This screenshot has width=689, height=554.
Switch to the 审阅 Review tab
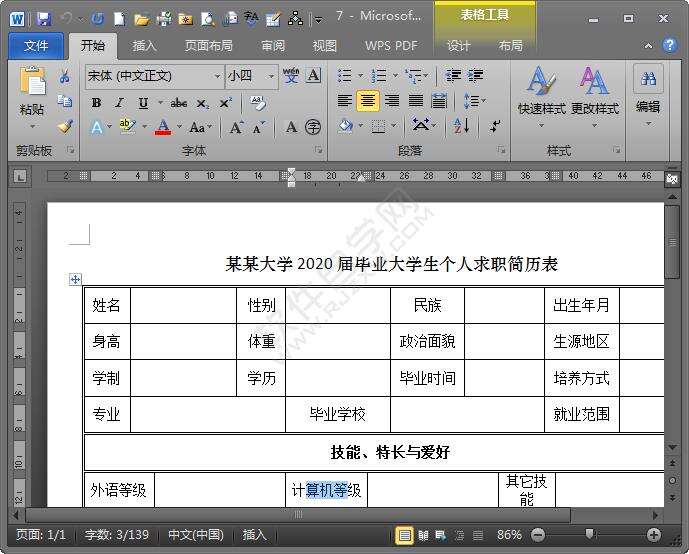[273, 46]
